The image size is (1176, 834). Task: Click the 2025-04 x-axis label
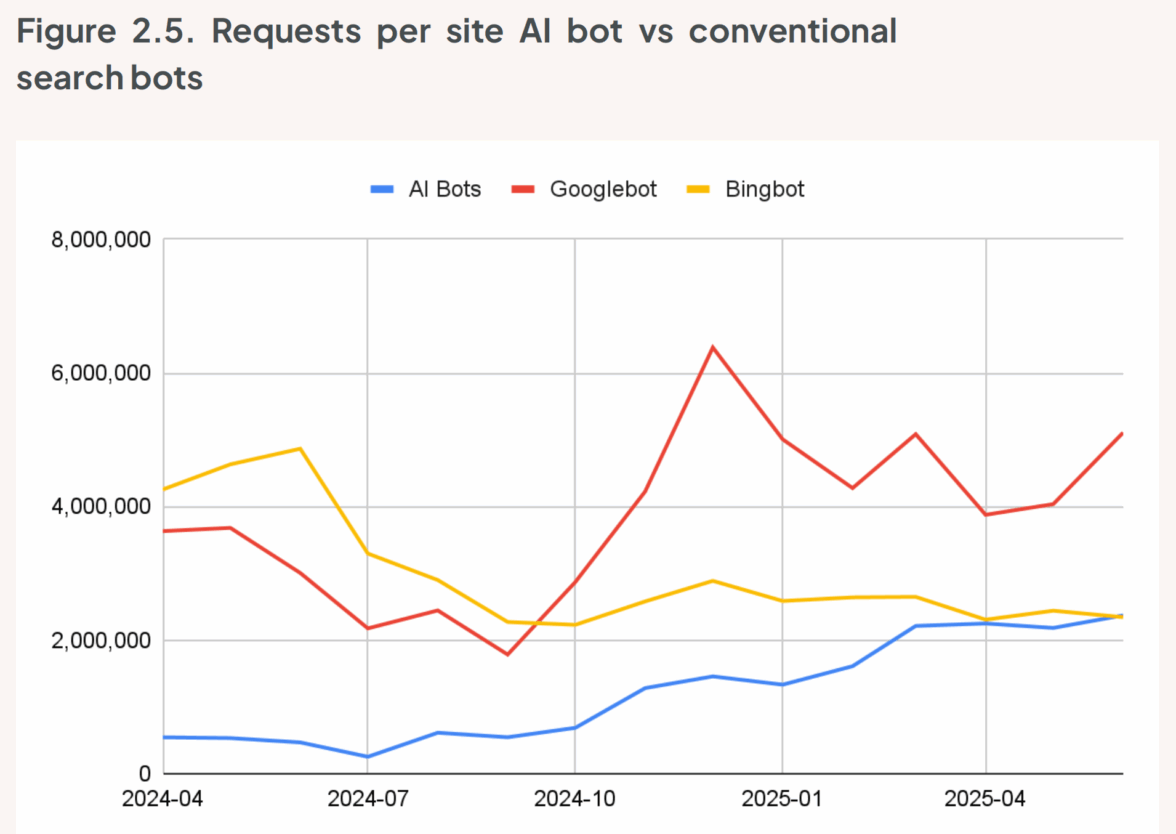tap(987, 800)
